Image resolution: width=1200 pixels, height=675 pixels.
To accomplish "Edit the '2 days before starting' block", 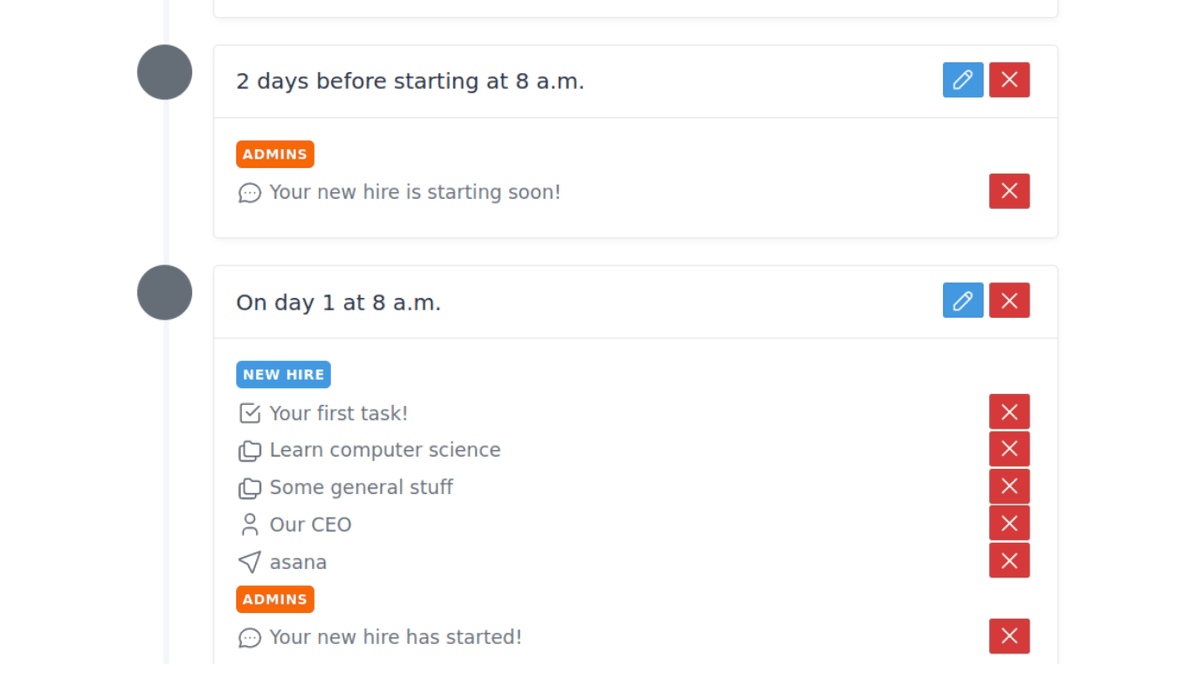I will pos(962,80).
